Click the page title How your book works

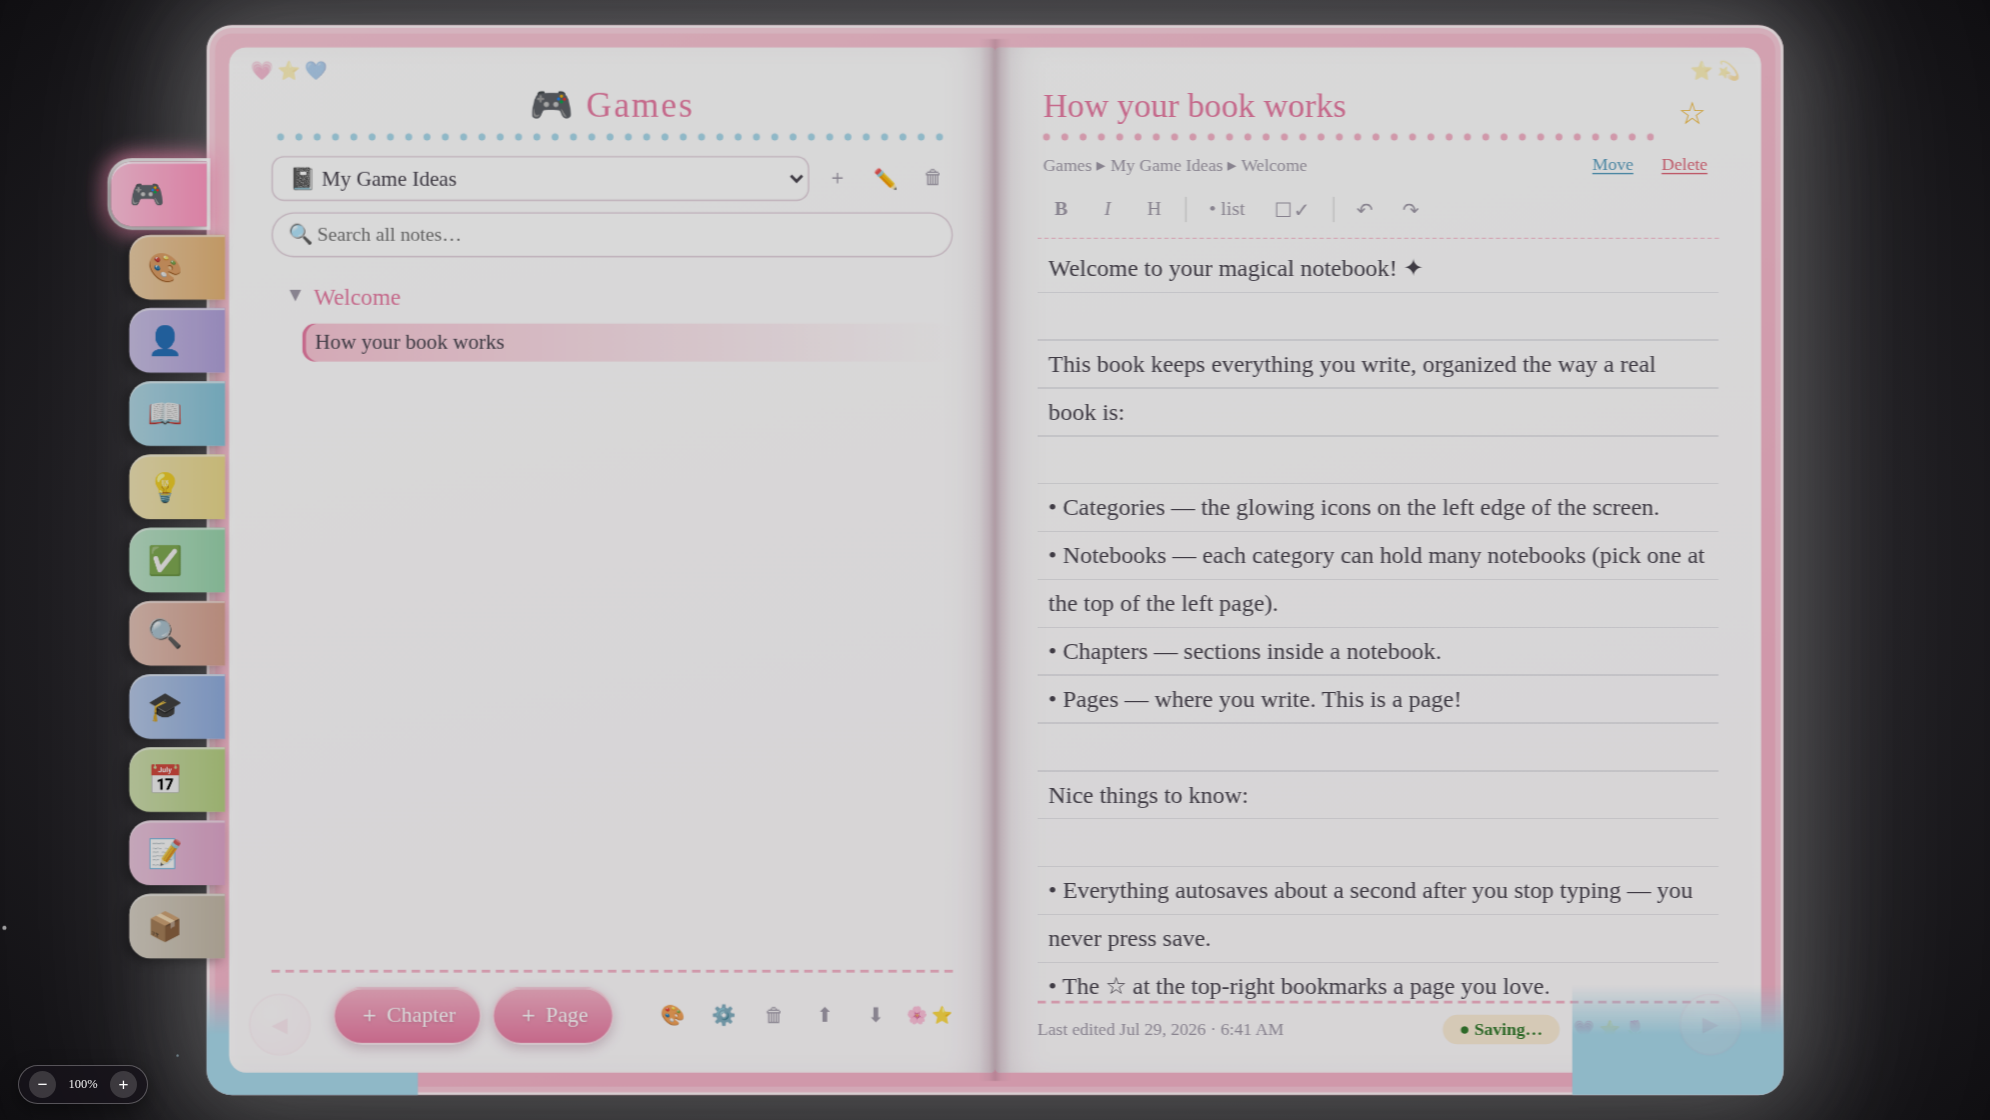1194,106
